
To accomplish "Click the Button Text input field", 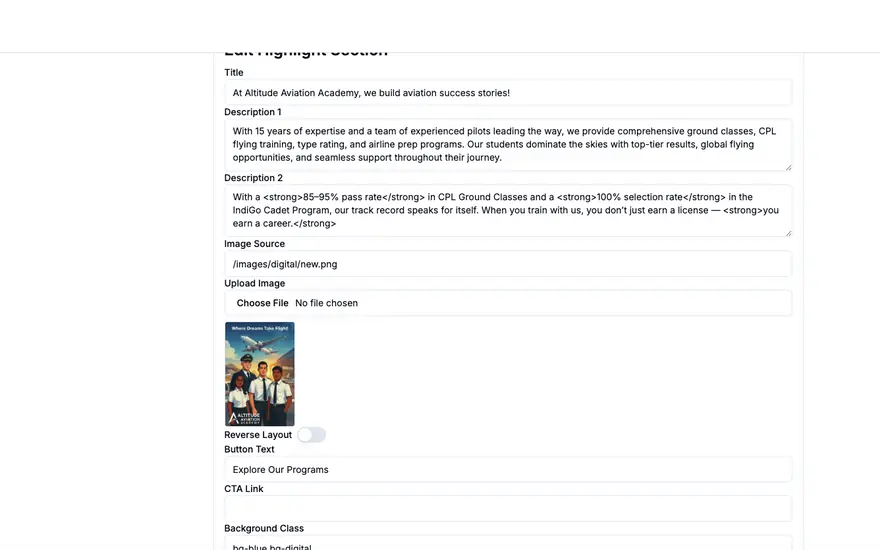I will tap(508, 470).
